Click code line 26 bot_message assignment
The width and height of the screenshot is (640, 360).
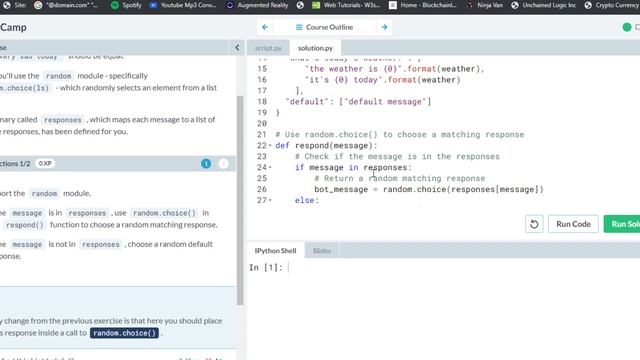(429, 189)
